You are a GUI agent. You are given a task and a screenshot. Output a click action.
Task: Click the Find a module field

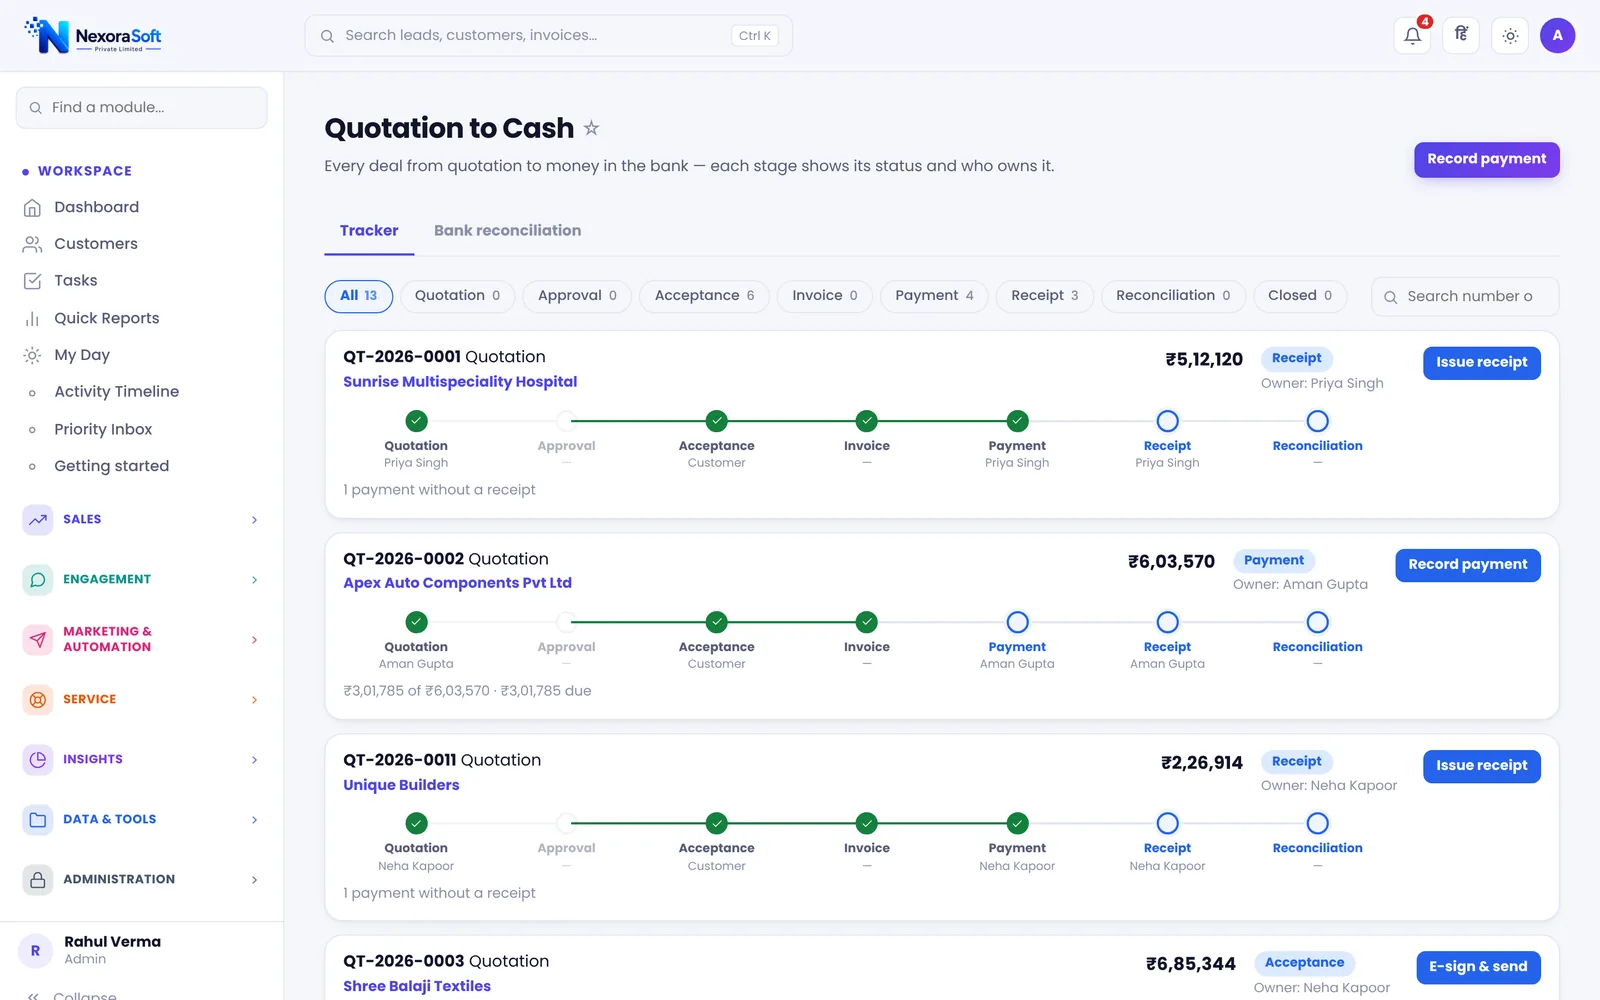pyautogui.click(x=142, y=108)
